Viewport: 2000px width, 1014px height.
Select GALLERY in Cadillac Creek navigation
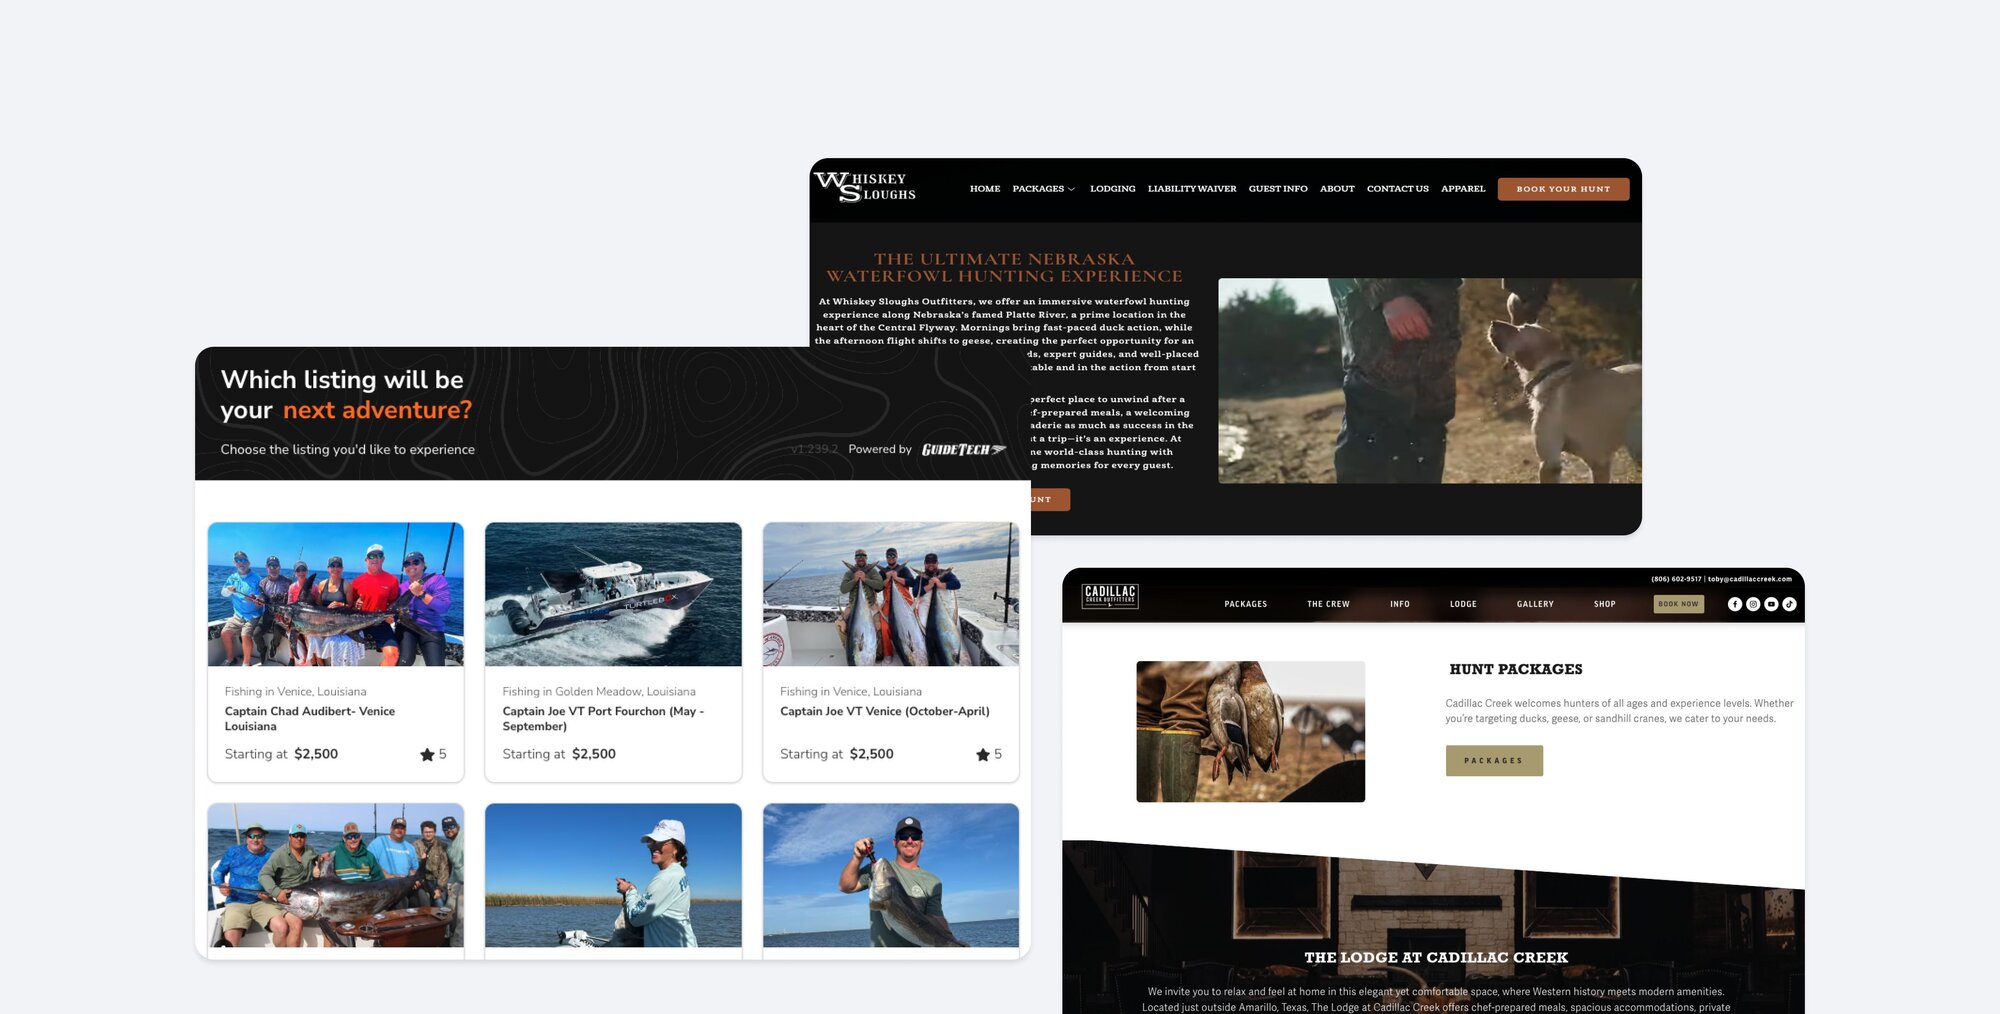[x=1535, y=603]
